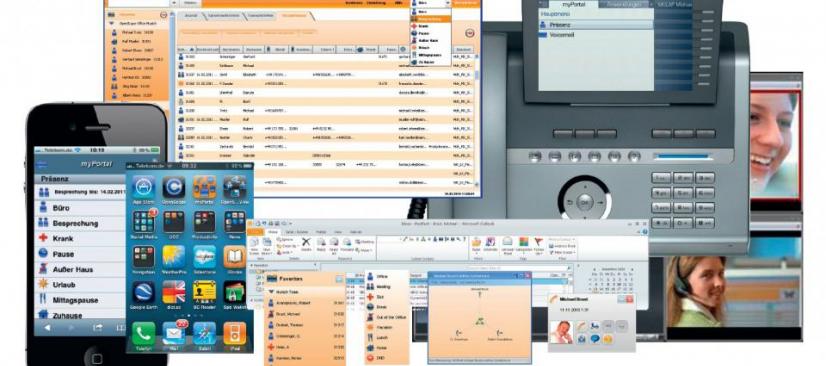Open the Büro status dropdown at top

point(432,3)
